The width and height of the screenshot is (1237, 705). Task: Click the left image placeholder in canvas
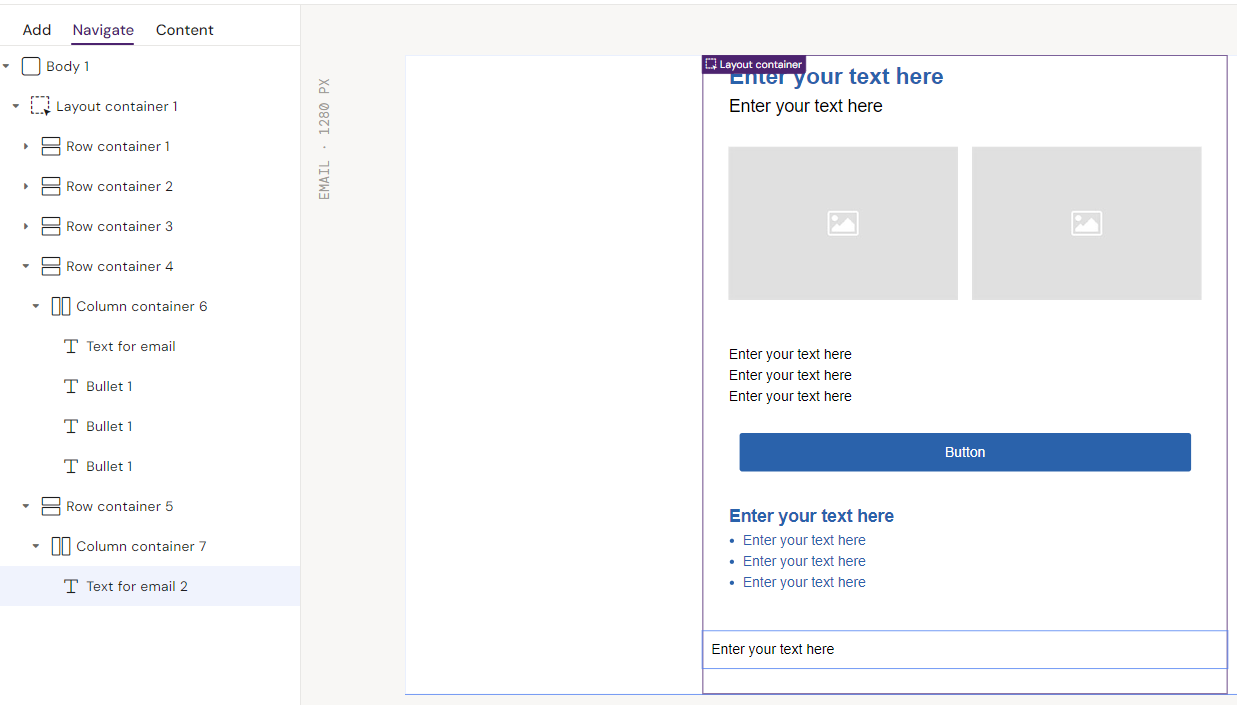click(842, 223)
